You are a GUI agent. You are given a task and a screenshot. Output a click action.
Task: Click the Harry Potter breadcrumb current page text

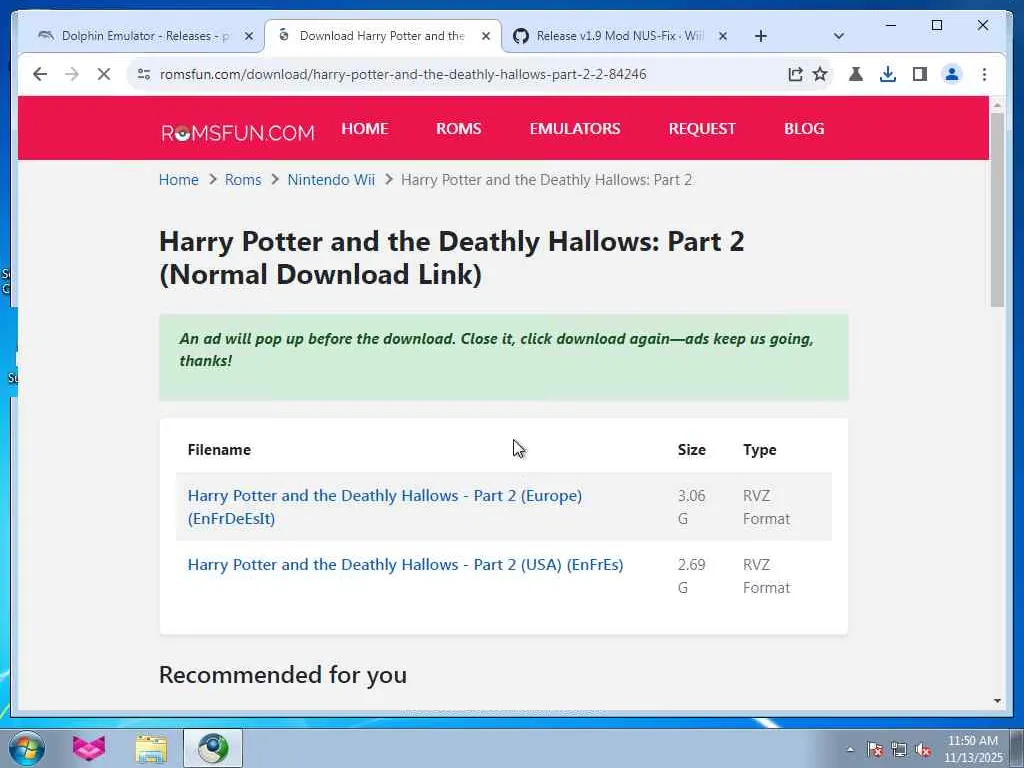pyautogui.click(x=546, y=180)
